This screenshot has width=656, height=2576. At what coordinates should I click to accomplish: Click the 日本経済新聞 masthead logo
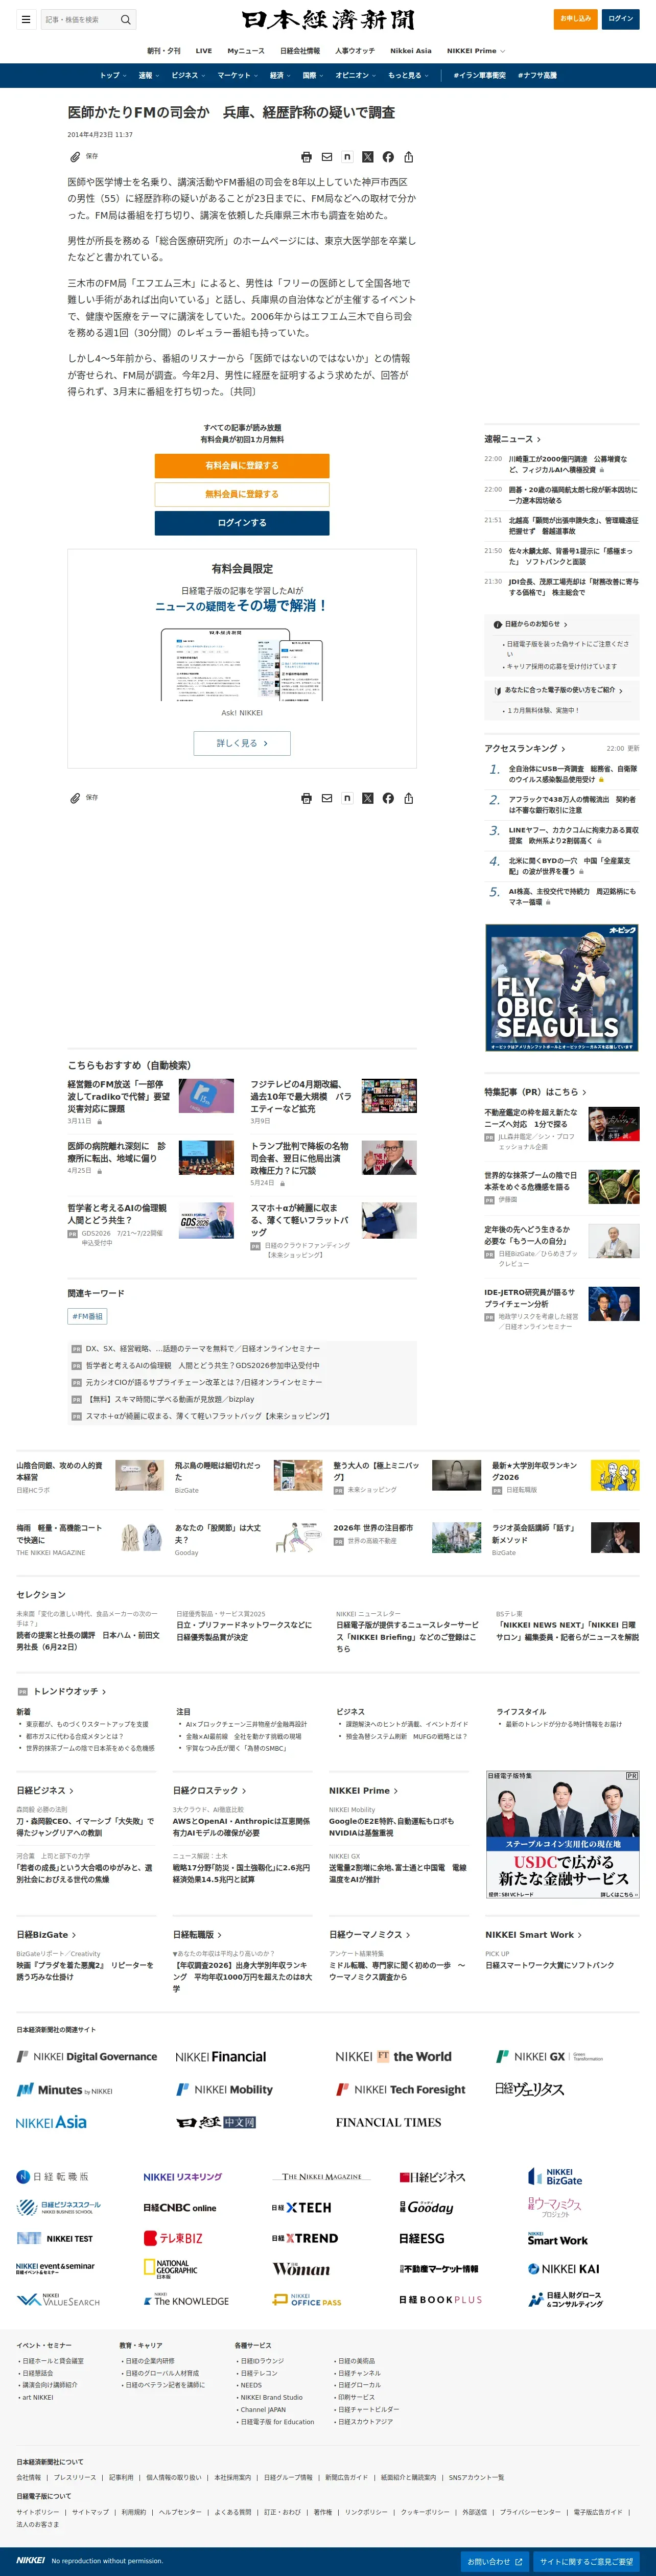click(x=328, y=19)
